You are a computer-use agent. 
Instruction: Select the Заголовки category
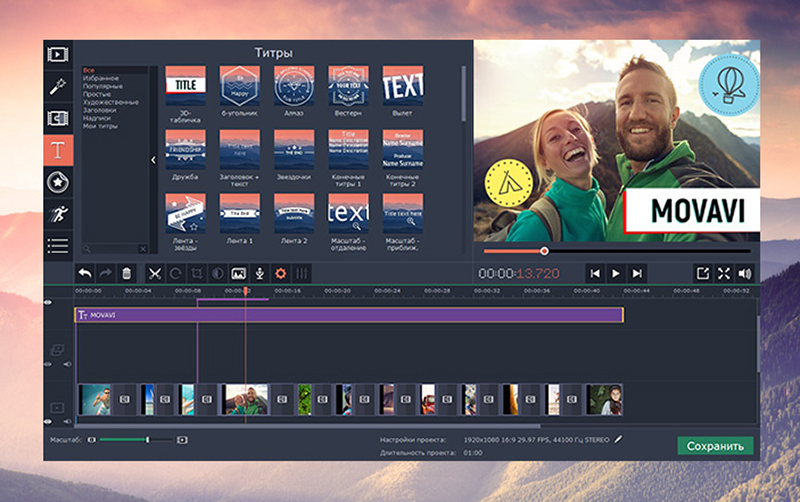click(x=101, y=110)
